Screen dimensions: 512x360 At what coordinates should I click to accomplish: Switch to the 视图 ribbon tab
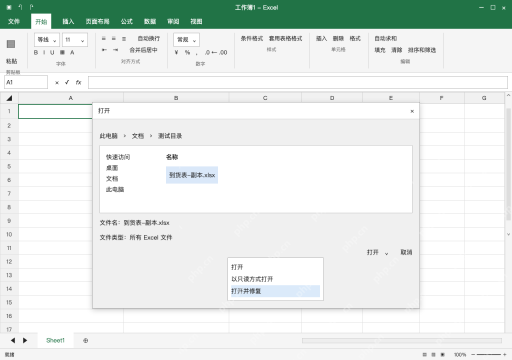(196, 21)
